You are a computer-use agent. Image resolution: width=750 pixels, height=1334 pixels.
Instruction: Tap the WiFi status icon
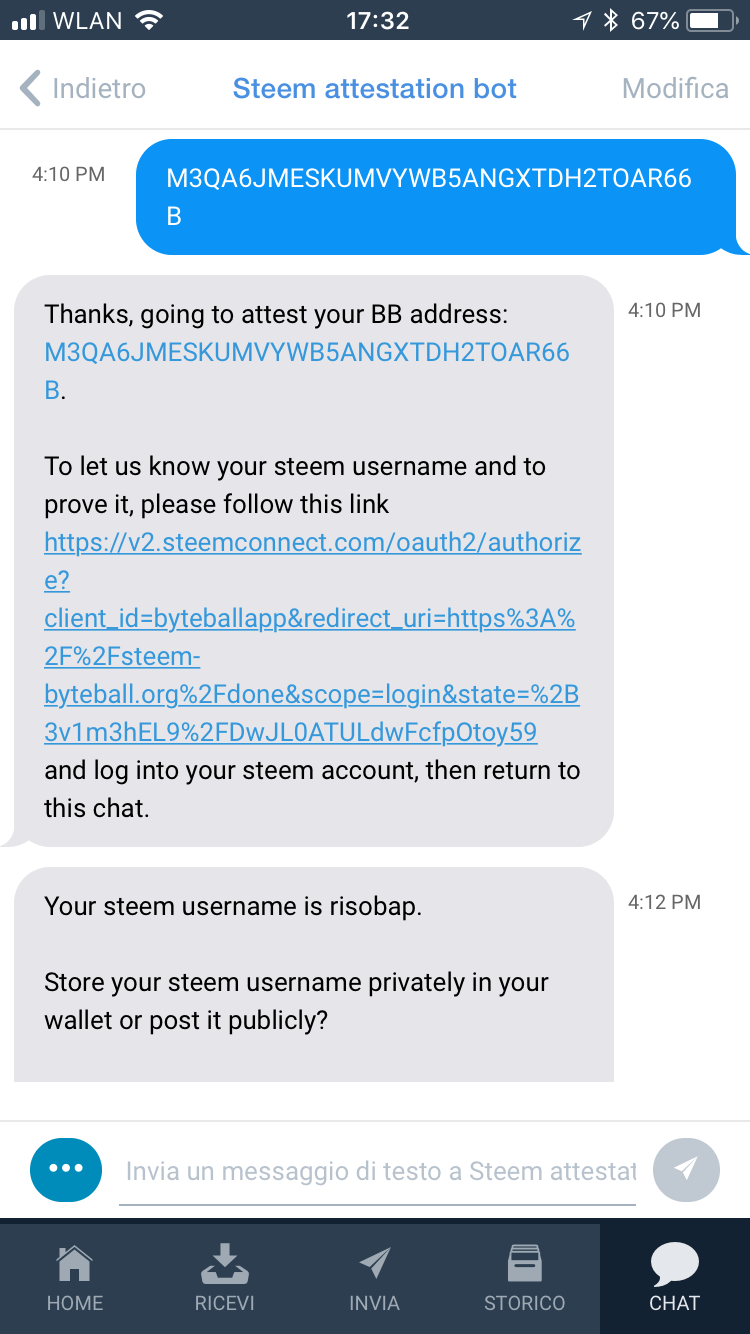[149, 20]
